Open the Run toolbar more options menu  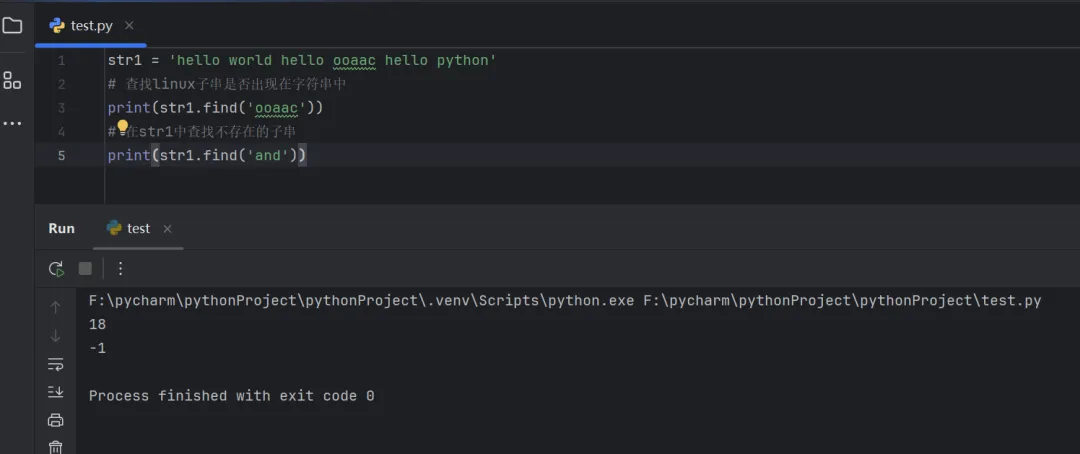click(x=120, y=268)
